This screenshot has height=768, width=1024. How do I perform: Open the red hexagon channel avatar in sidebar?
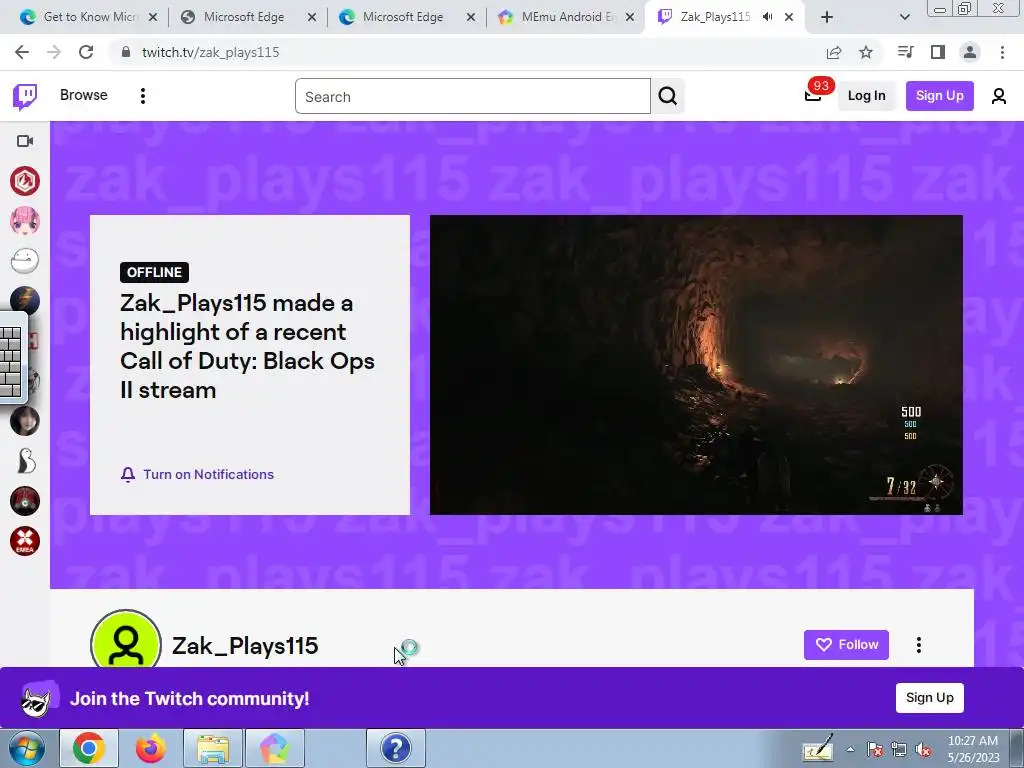(25, 181)
